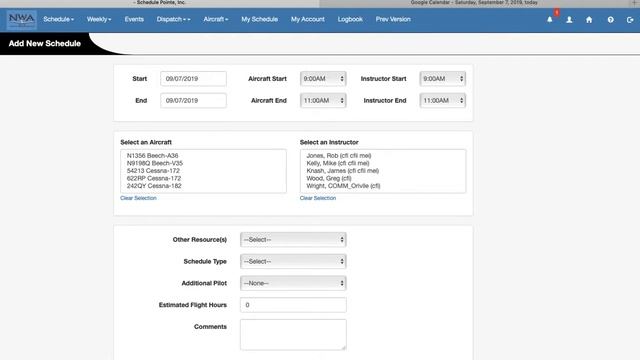Clear Selection under aircraft list
The height and width of the screenshot is (360, 640).
tap(138, 198)
